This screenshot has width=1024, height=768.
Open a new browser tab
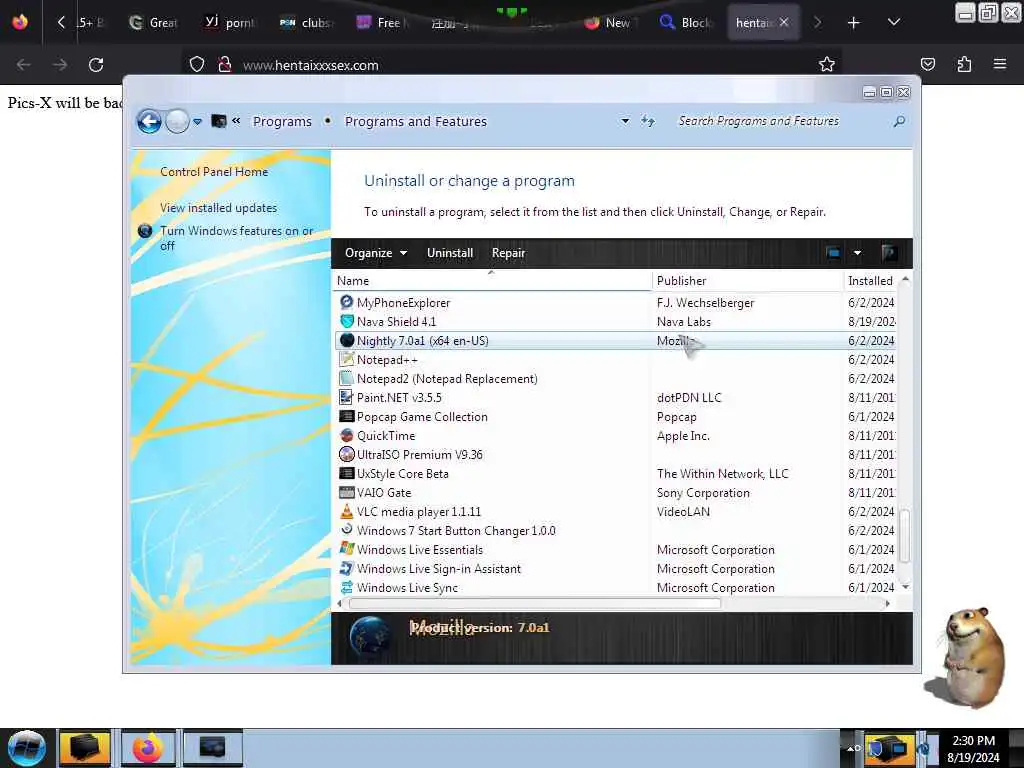tap(854, 23)
